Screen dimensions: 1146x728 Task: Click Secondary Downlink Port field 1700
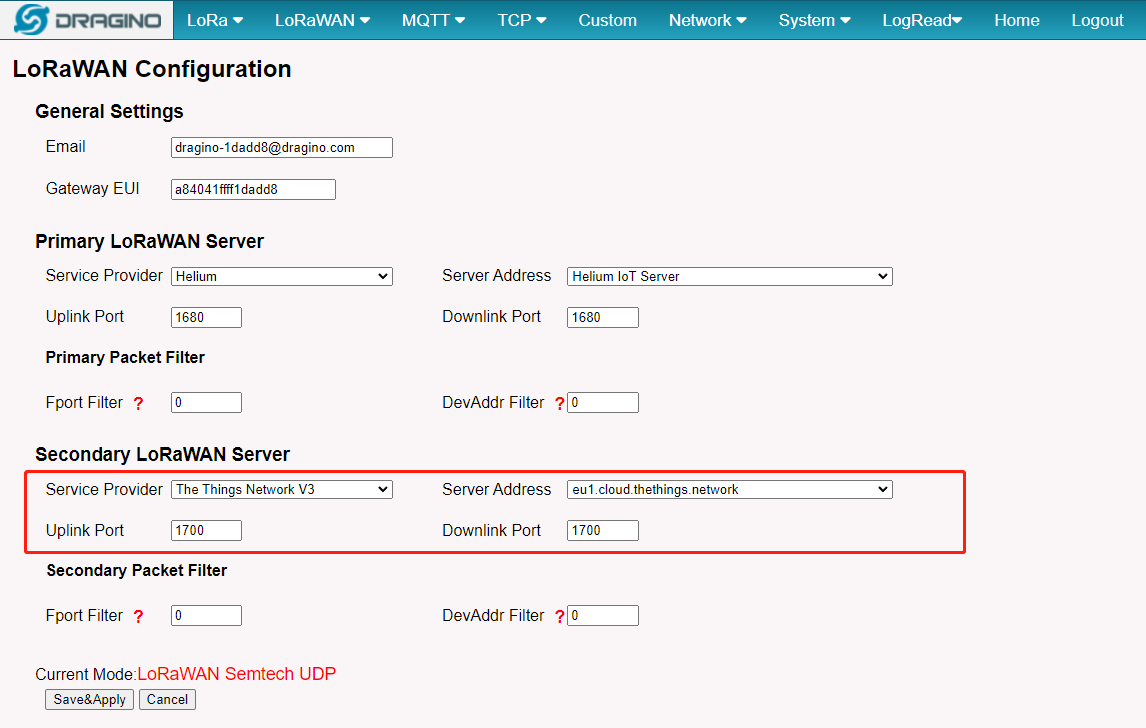pos(602,531)
